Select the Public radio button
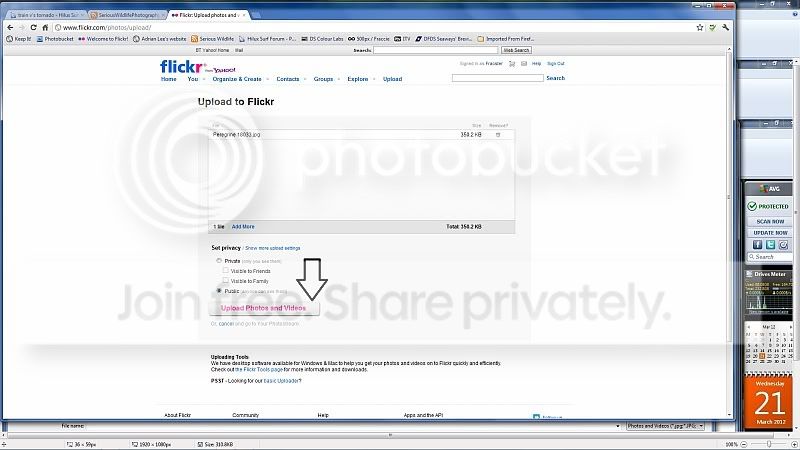 [x=219, y=291]
